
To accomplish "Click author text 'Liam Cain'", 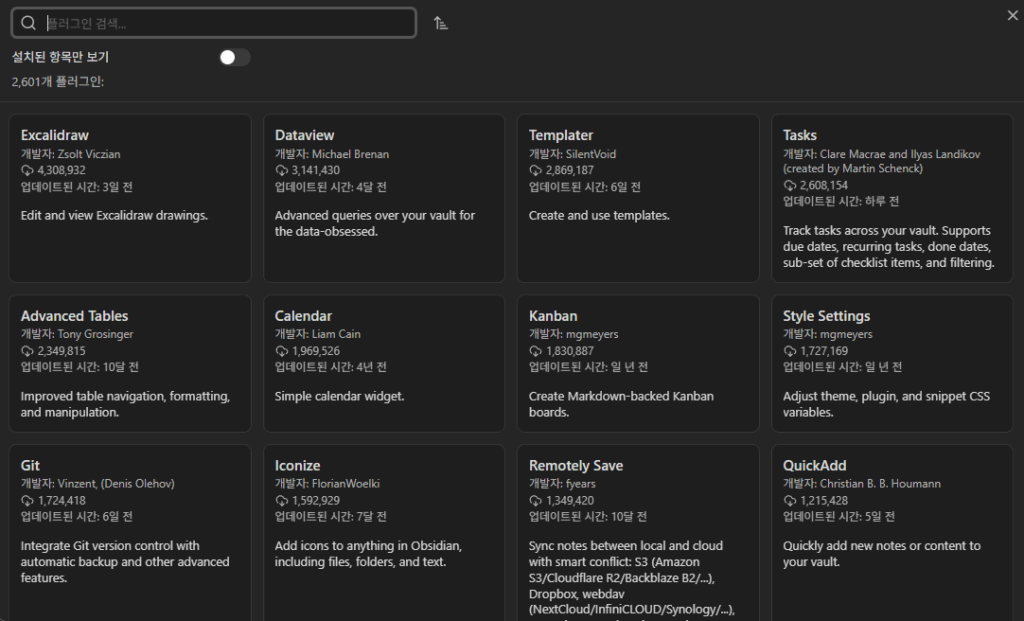I will tap(336, 334).
